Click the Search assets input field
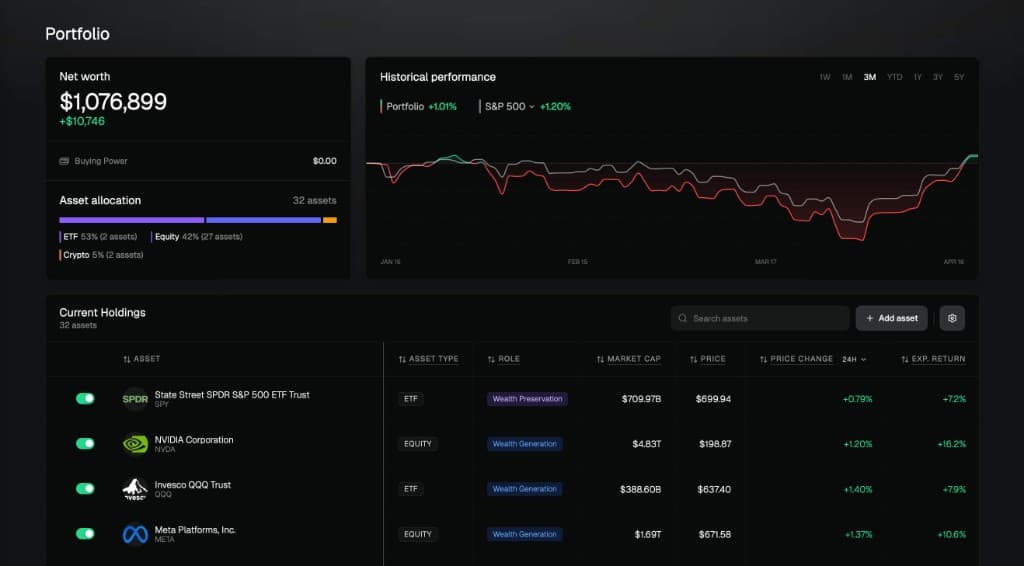Image resolution: width=1024 pixels, height=566 pixels. pos(760,318)
